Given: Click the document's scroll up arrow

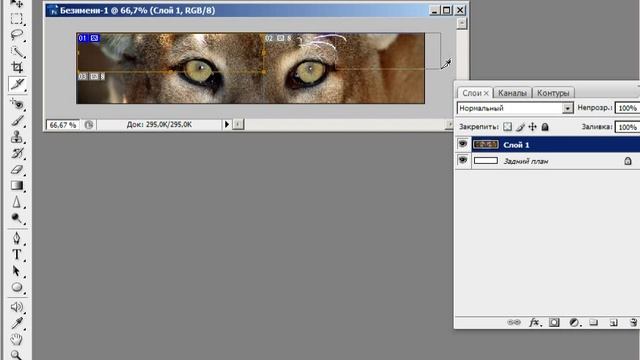Looking at the screenshot, I should click(x=462, y=24).
